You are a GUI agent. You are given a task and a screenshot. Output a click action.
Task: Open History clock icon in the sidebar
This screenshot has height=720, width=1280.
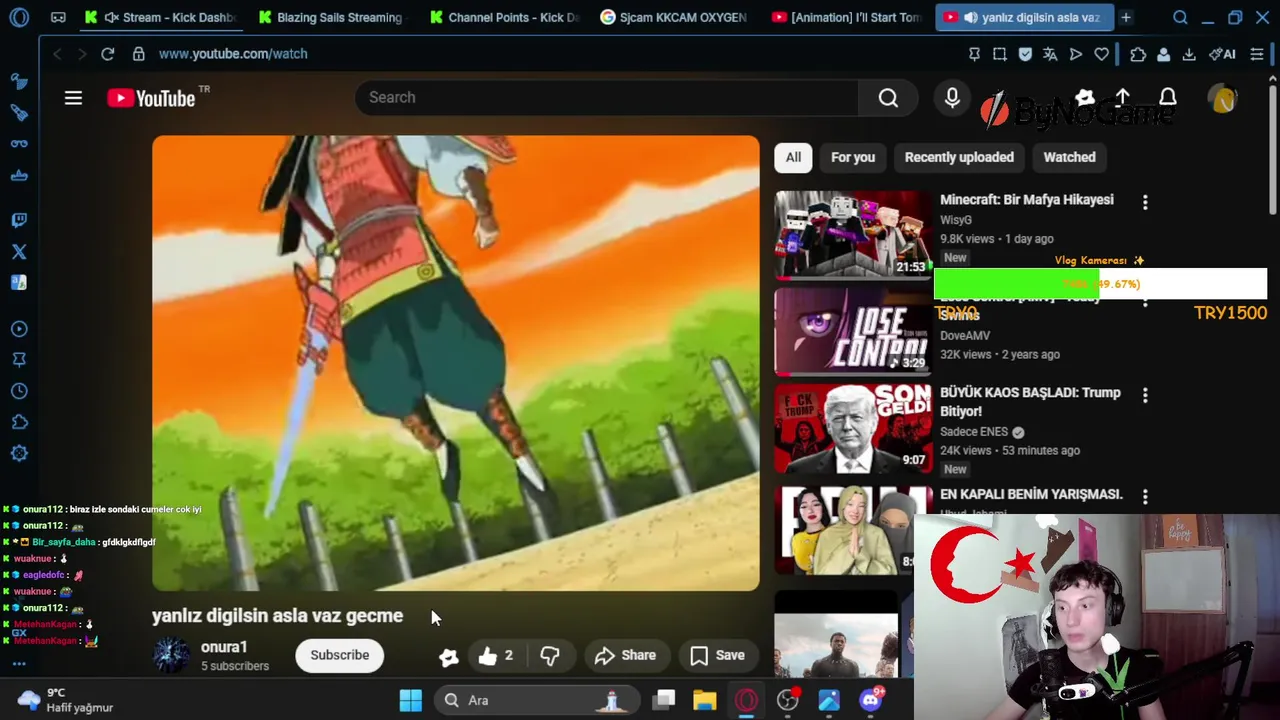[19, 391]
